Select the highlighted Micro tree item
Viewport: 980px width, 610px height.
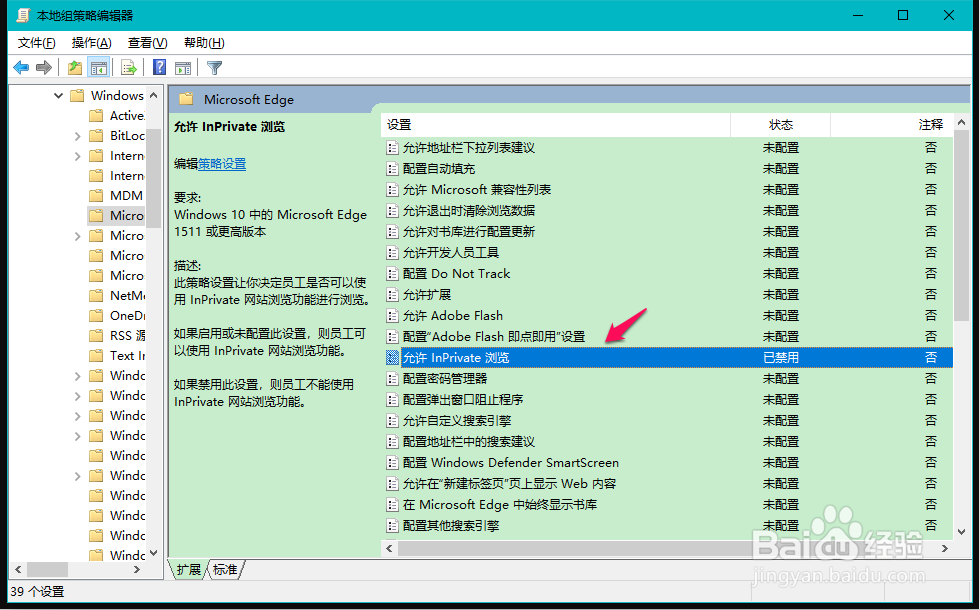click(127, 216)
